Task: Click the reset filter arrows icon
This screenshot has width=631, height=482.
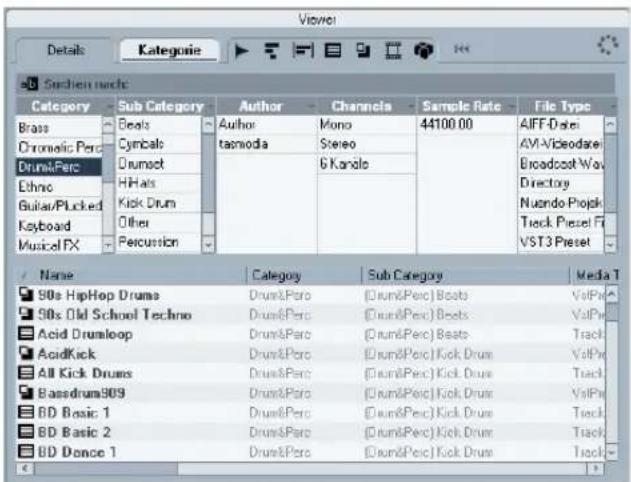Action: point(461,49)
